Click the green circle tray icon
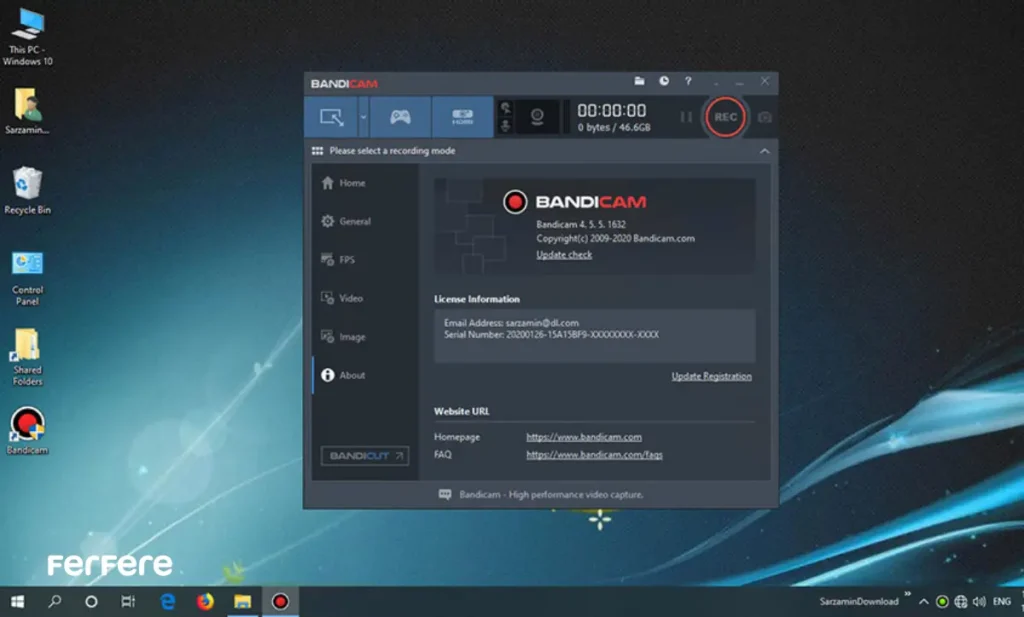 (x=942, y=601)
